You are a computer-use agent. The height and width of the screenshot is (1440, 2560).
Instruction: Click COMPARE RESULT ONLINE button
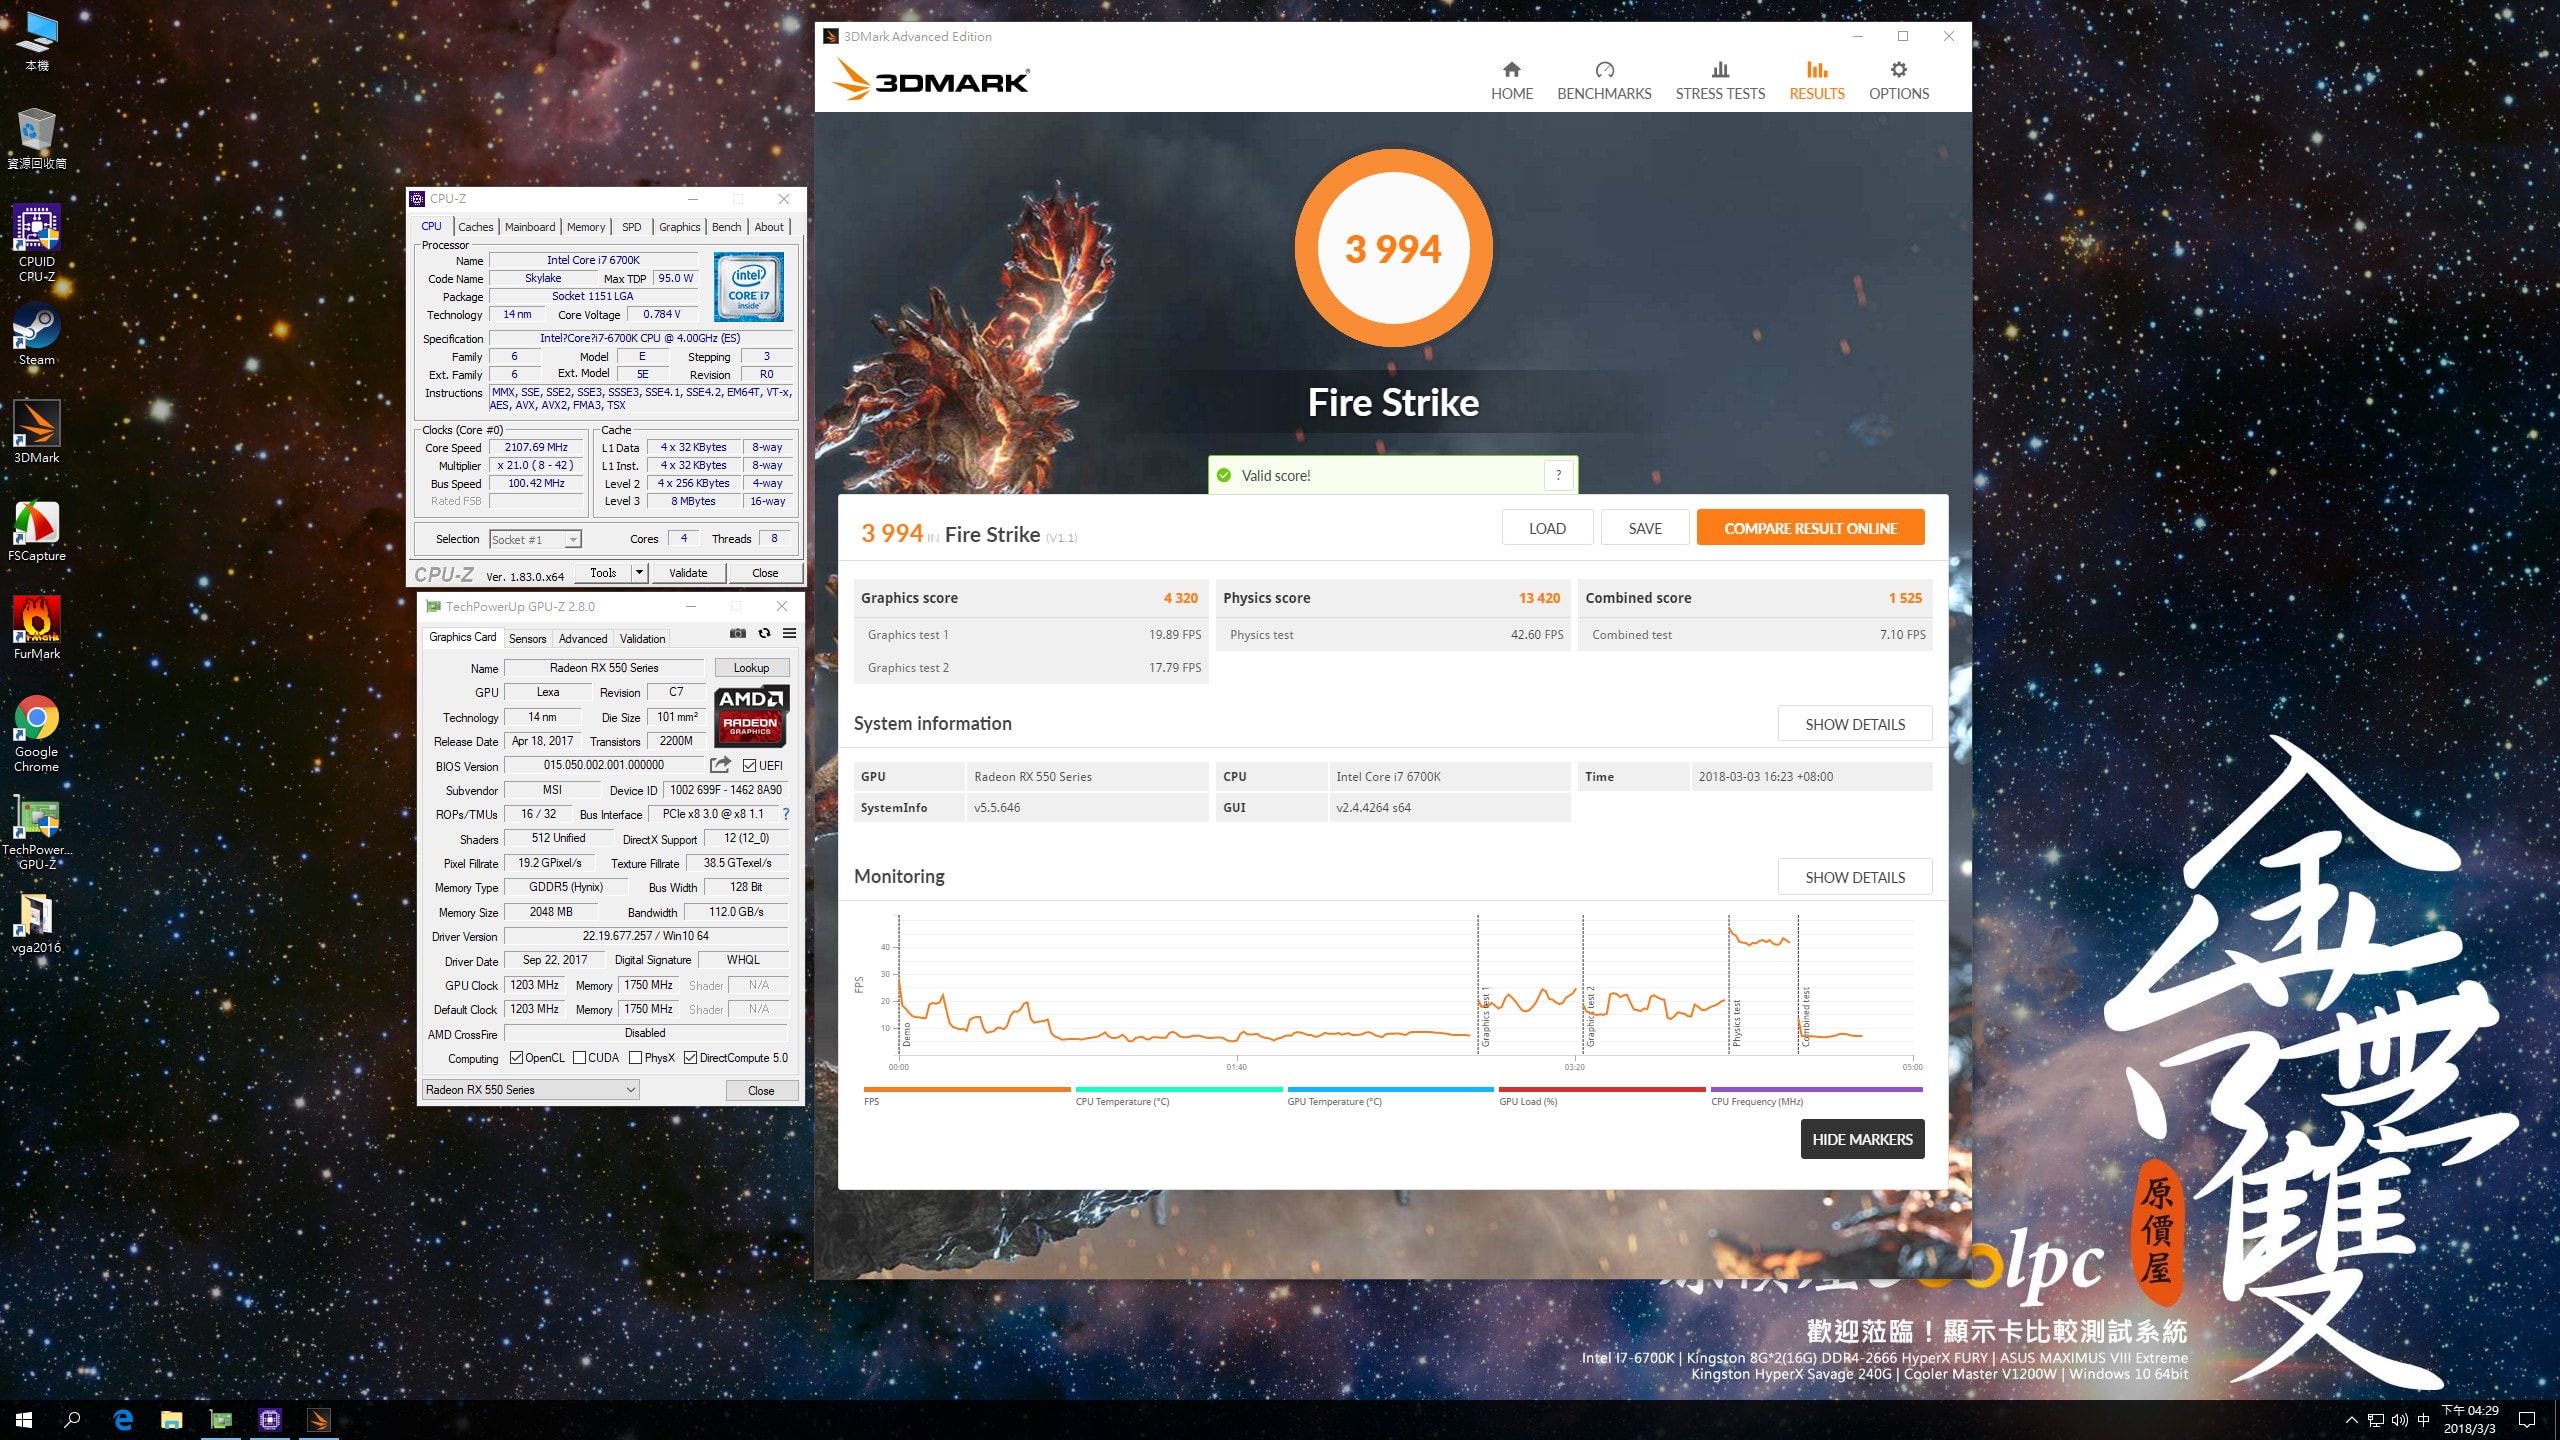tap(1810, 528)
